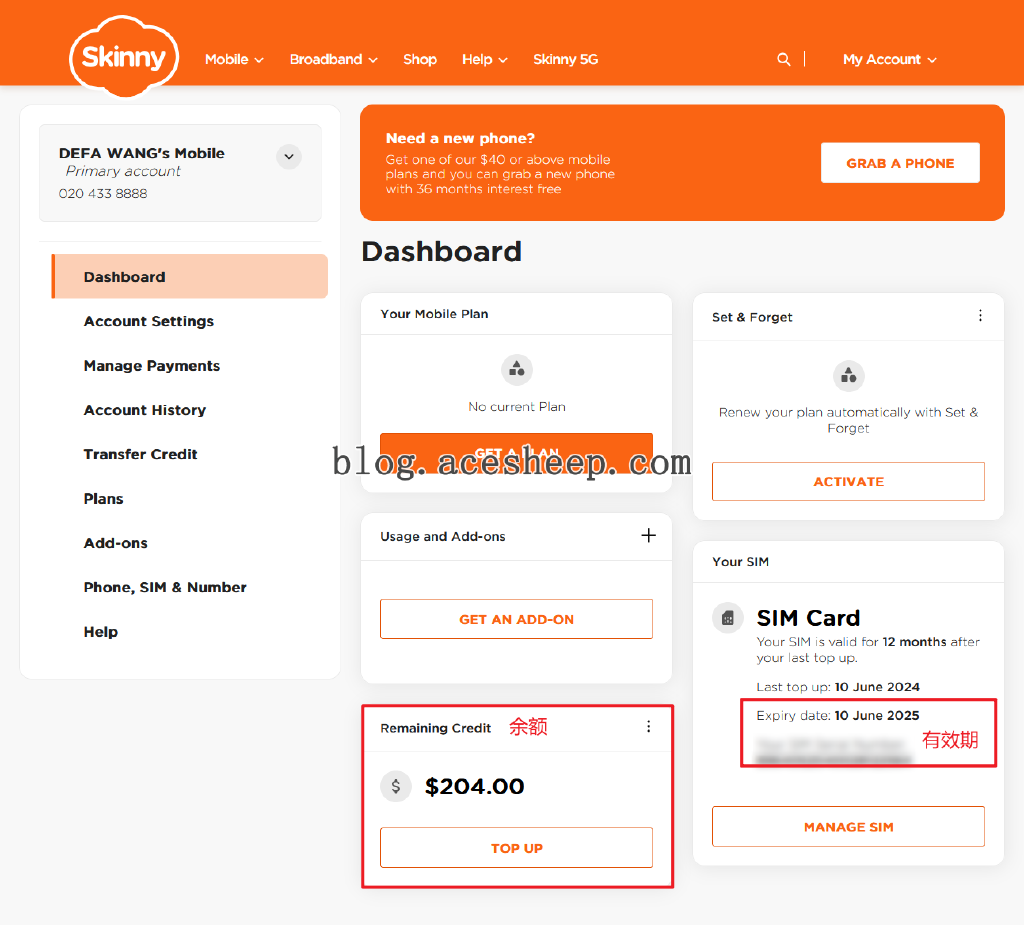Click the SIM card icon
The width and height of the screenshot is (1024, 925).
click(x=728, y=618)
